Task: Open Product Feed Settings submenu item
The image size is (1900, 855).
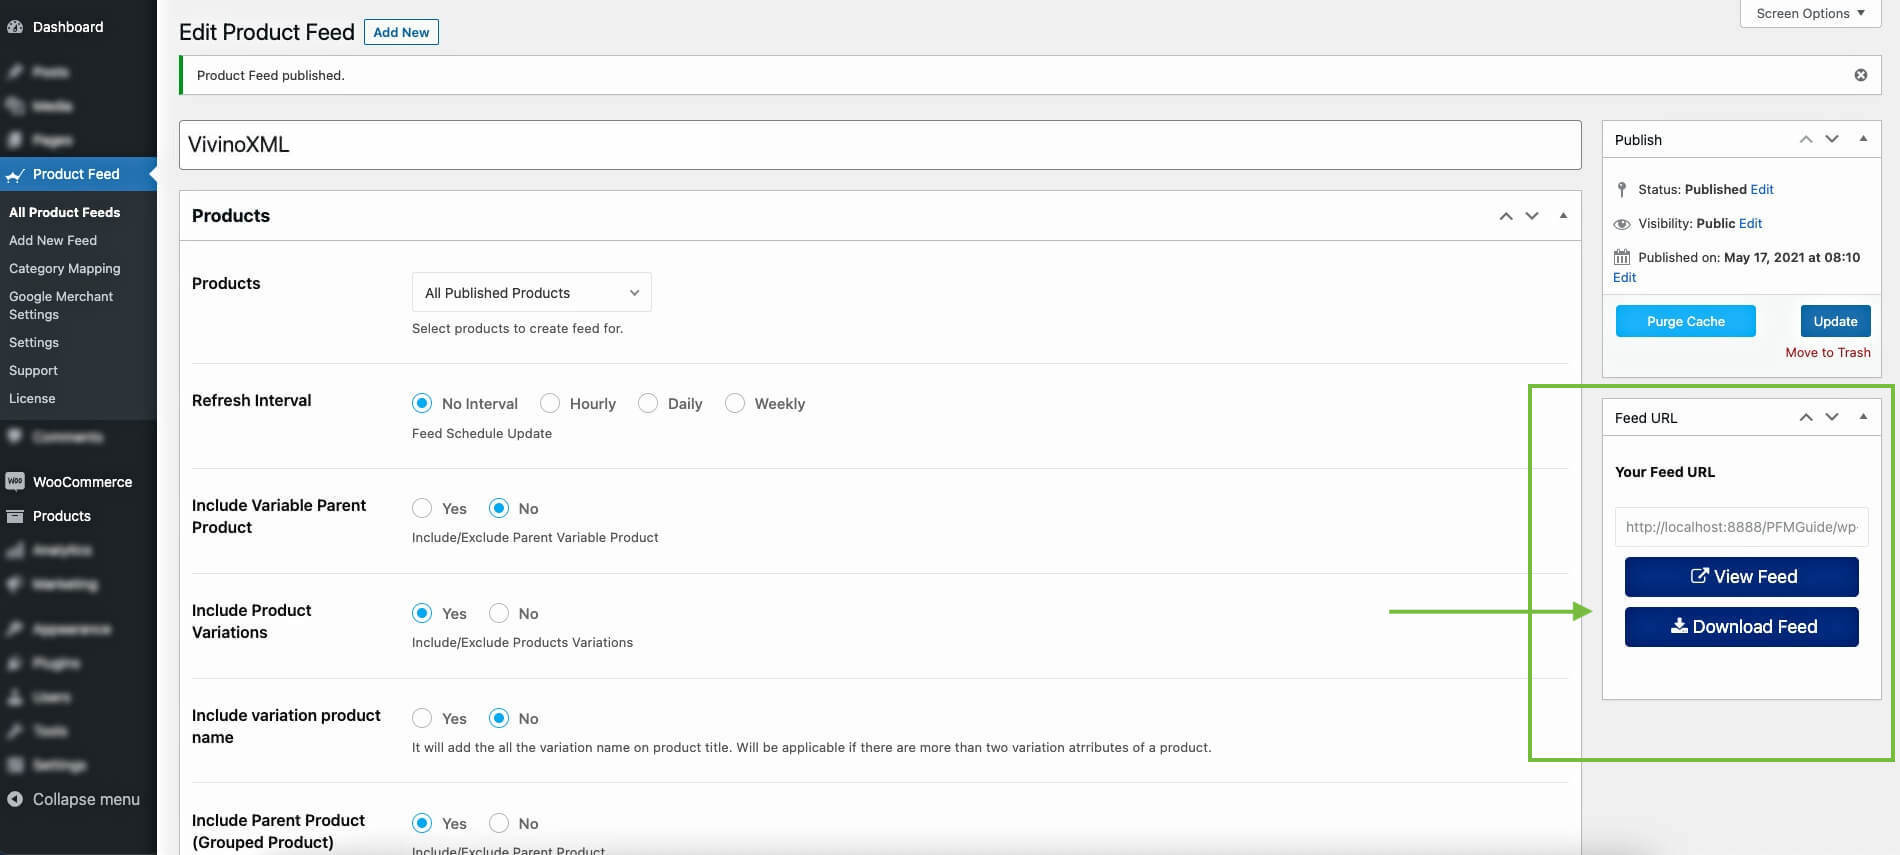Action: 34,342
